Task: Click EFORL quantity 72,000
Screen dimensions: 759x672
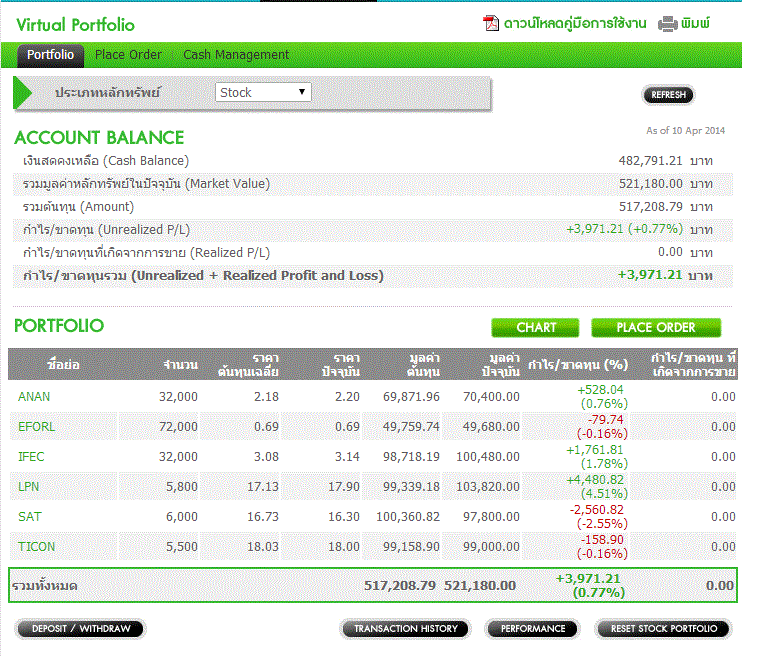Action: [x=178, y=427]
